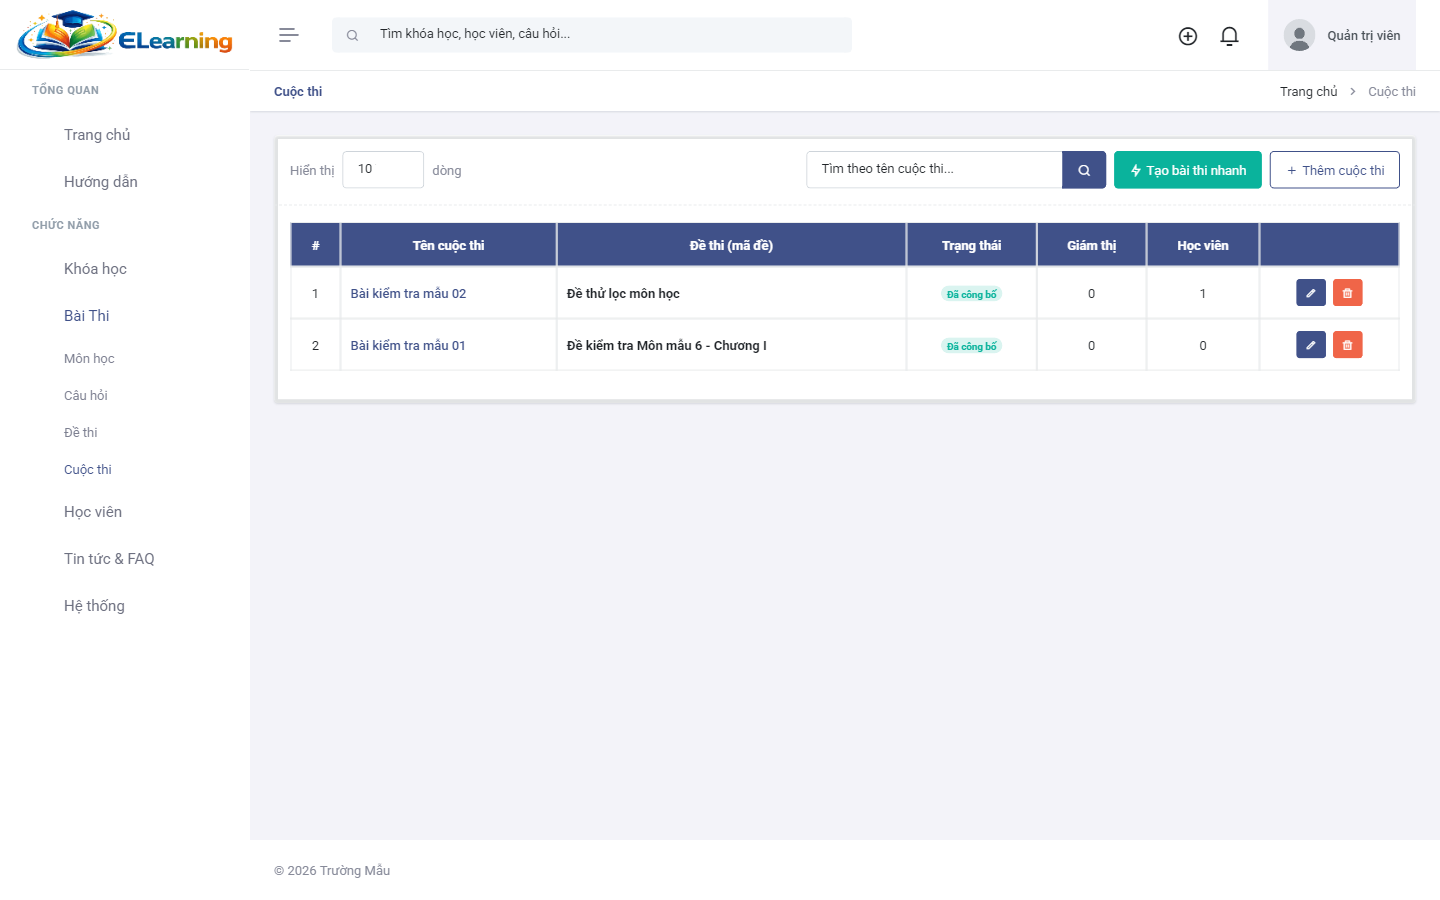Image resolution: width=1440 pixels, height=900 pixels.
Task: Open the Quản trị viên user avatar
Action: (1299, 36)
